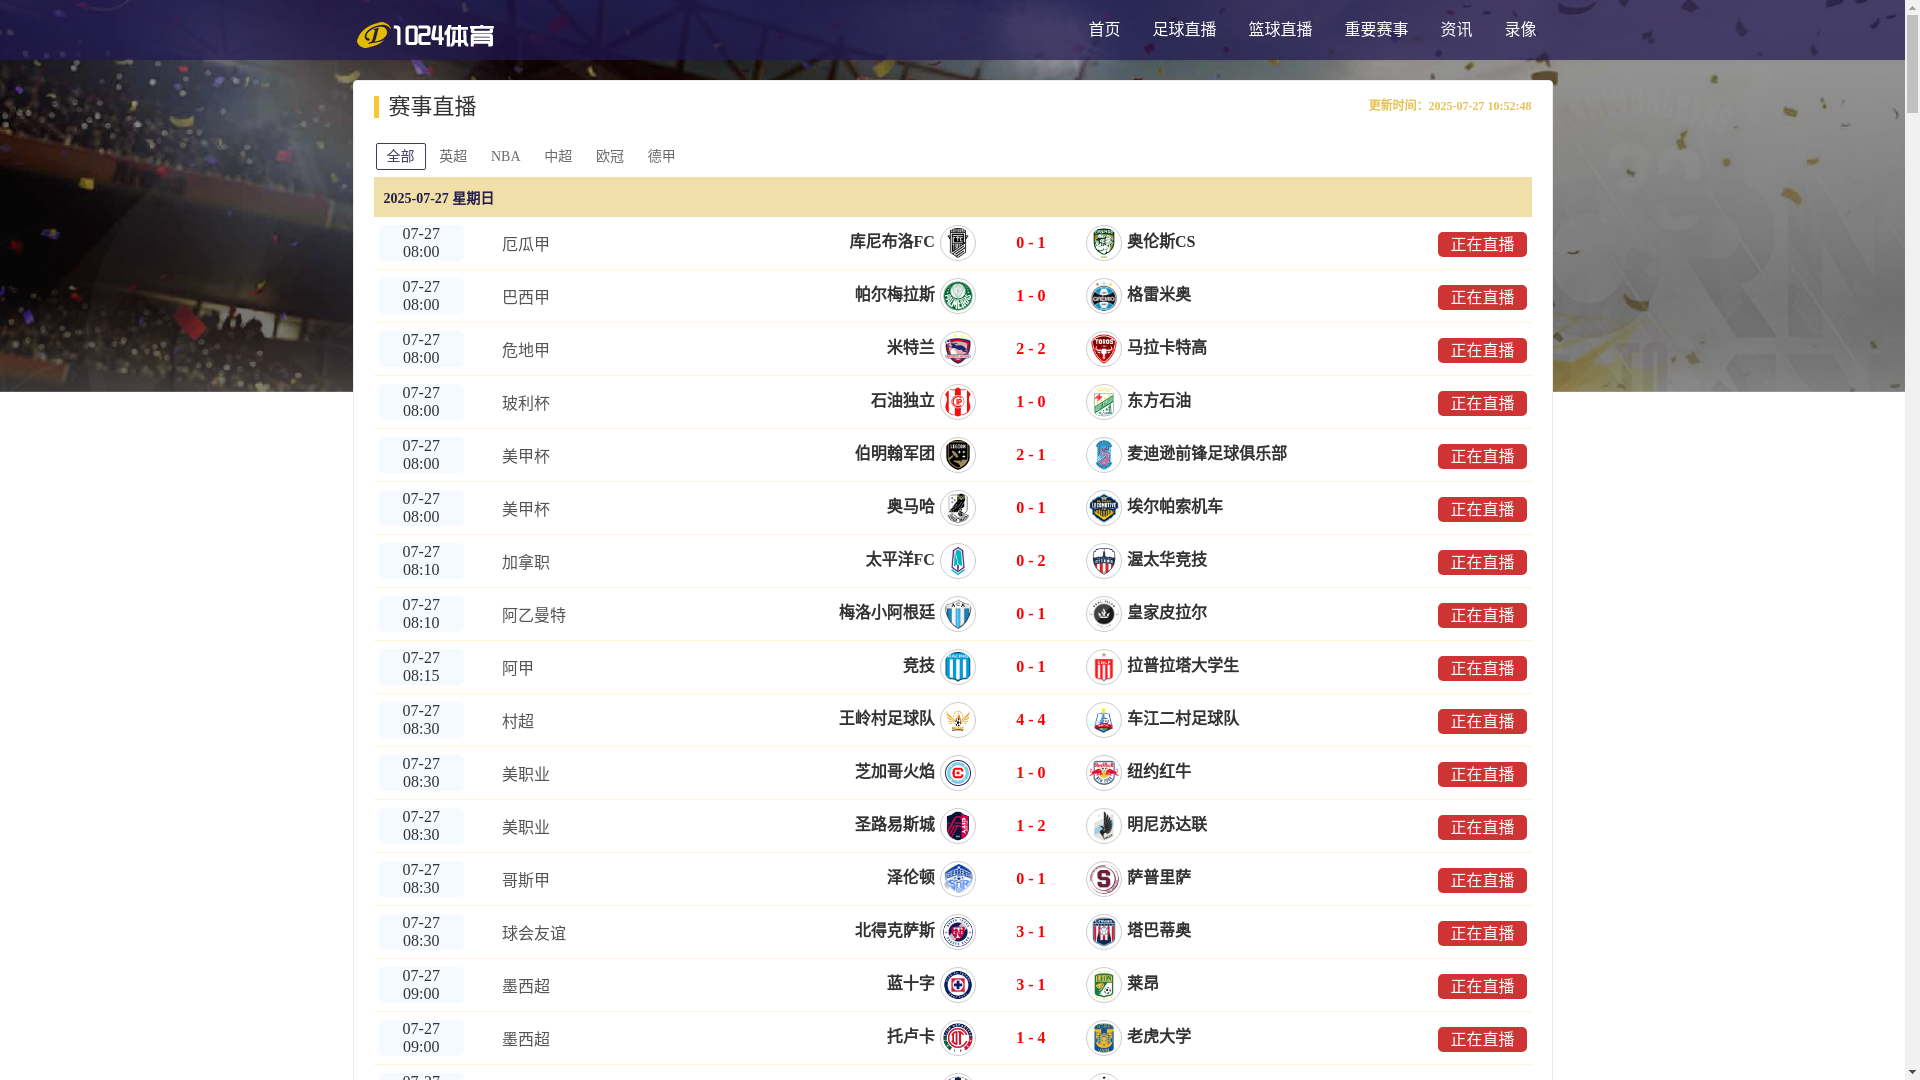Click 圣路易斯城 team crest
Screen dimensions: 1920x1080
(x=958, y=826)
